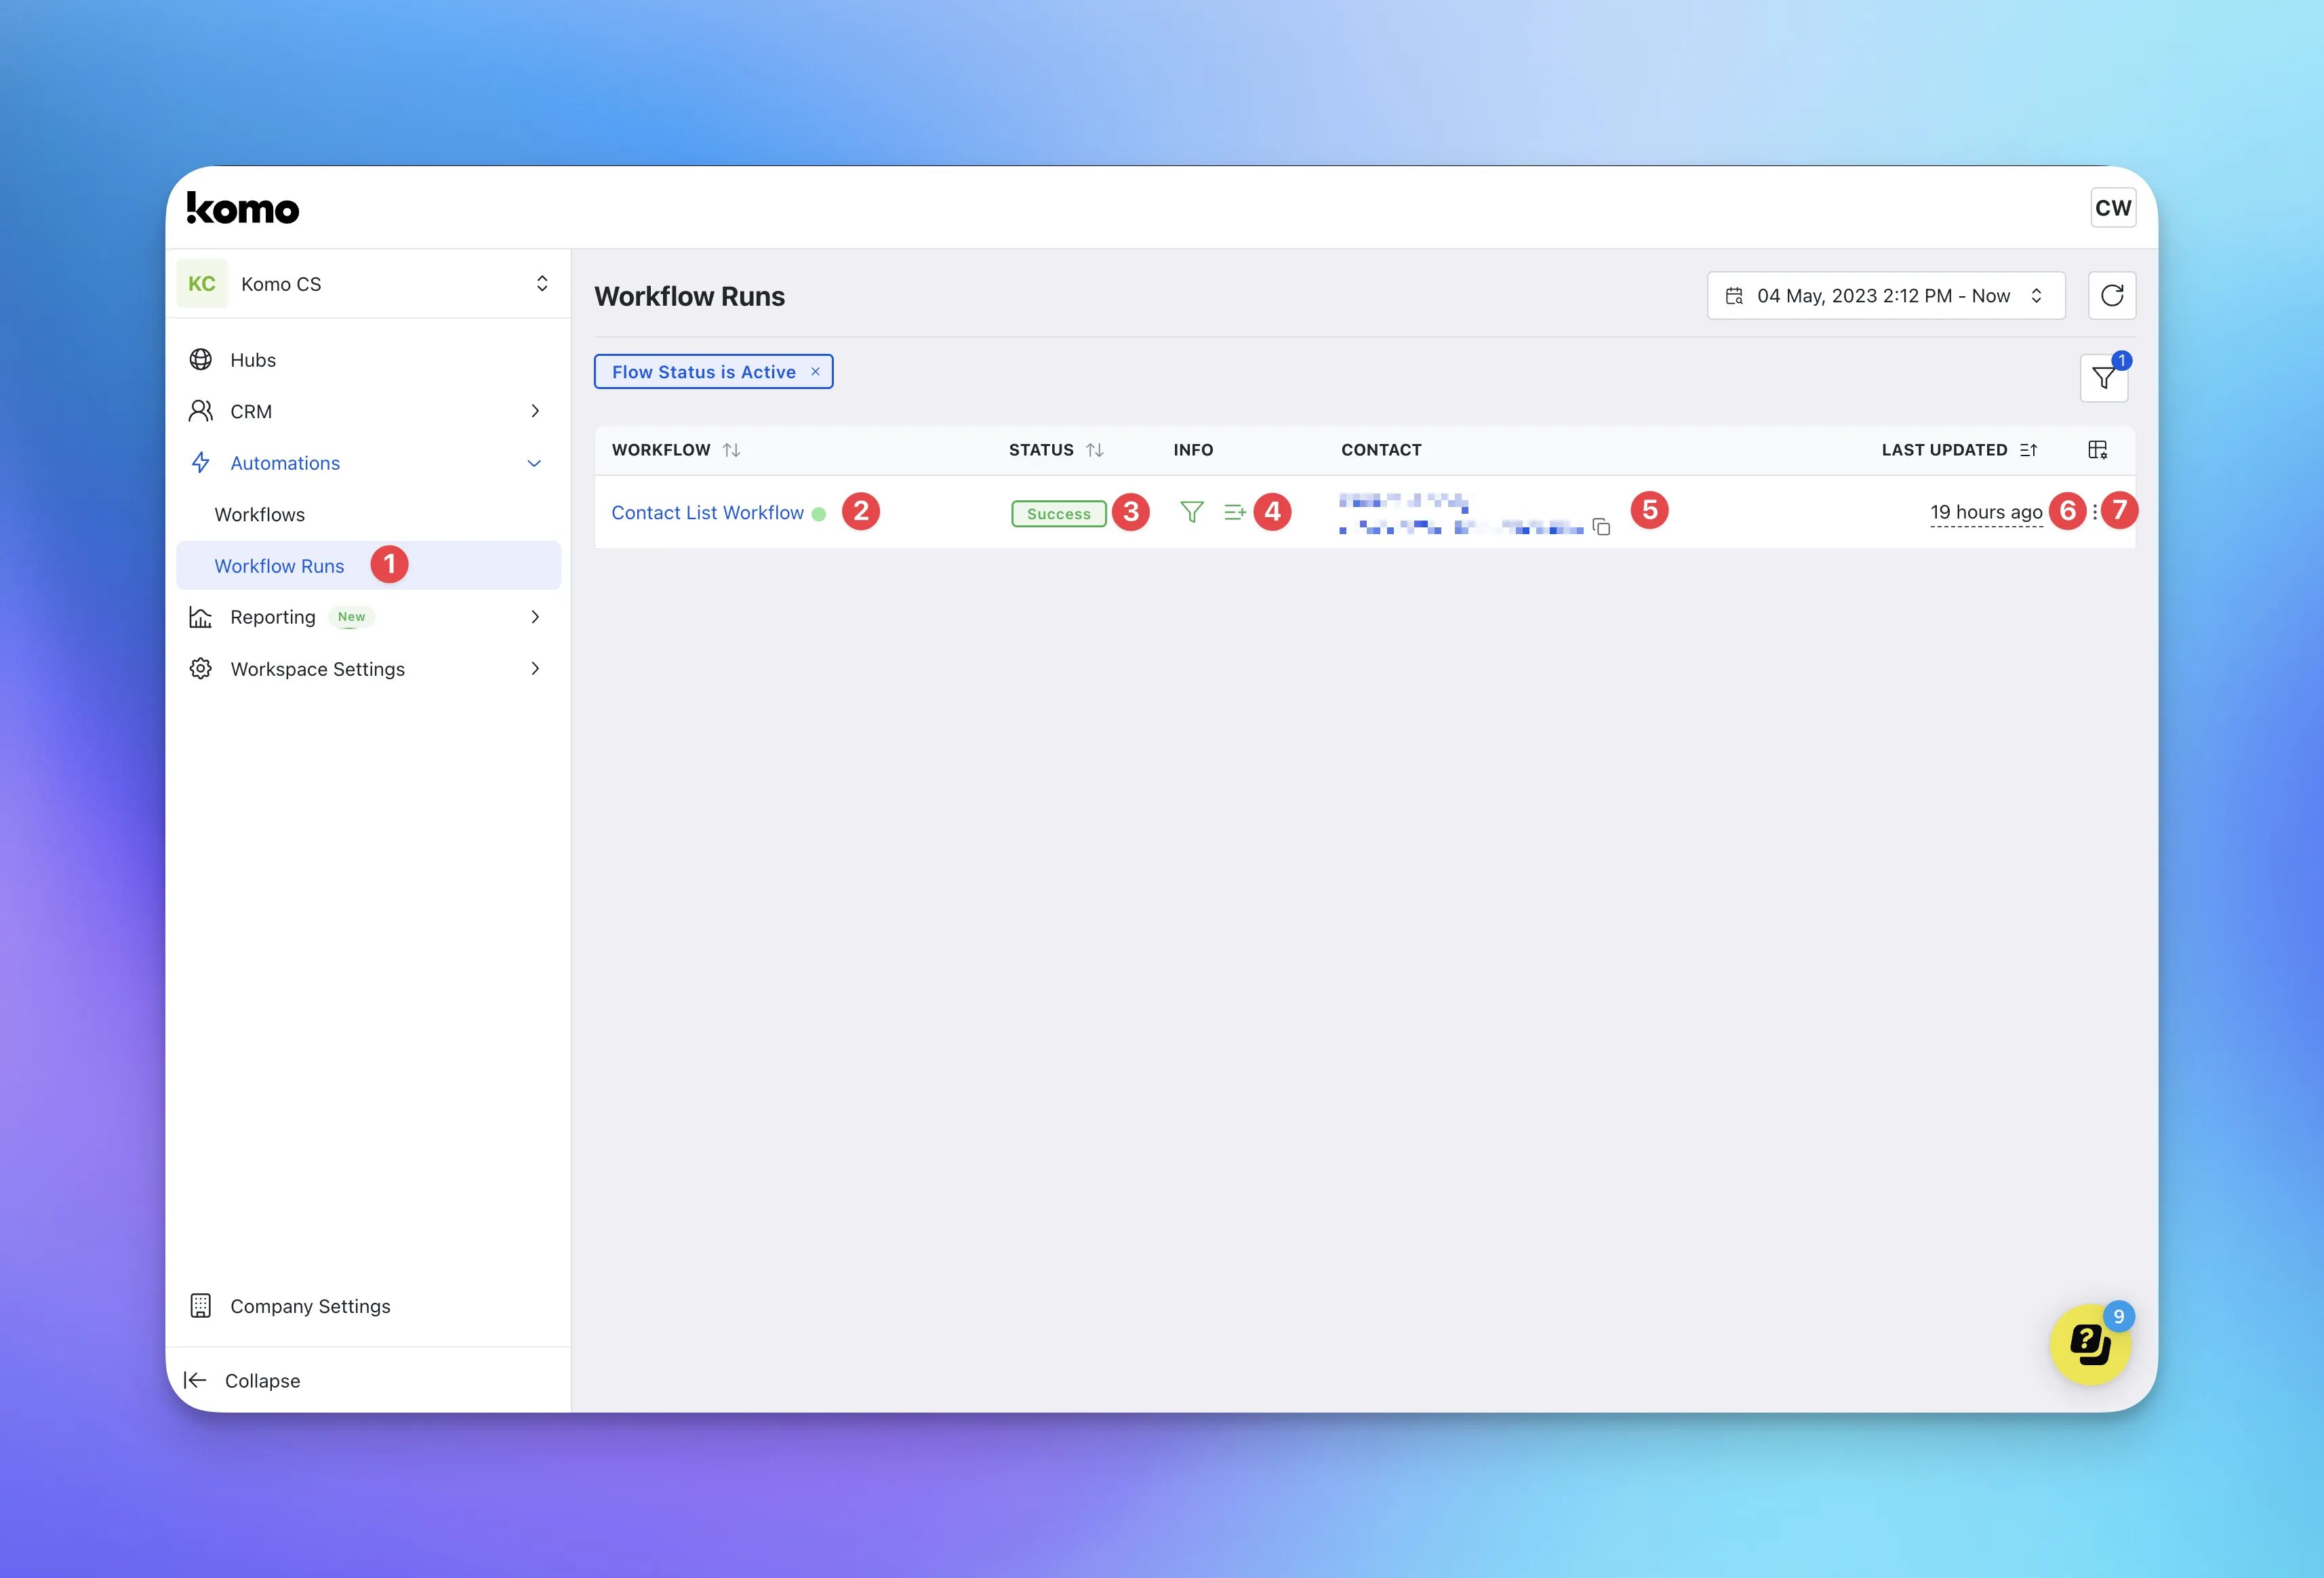Click the CONTACT column header

(1381, 450)
